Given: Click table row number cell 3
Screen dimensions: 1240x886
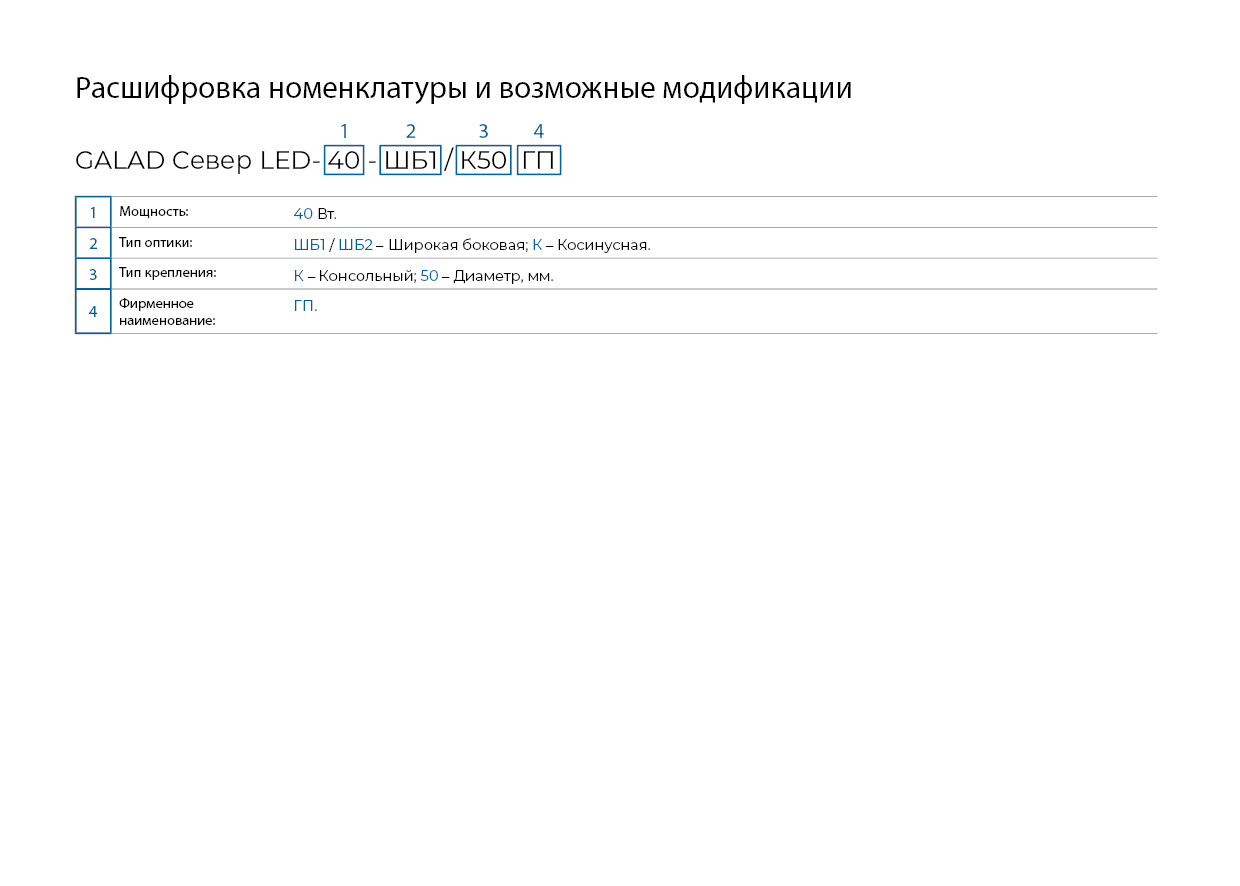Looking at the screenshot, I should (x=93, y=274).
